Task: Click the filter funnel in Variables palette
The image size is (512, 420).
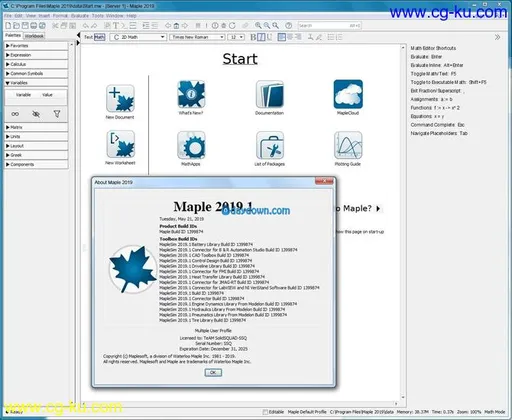Action: pyautogui.click(x=57, y=114)
